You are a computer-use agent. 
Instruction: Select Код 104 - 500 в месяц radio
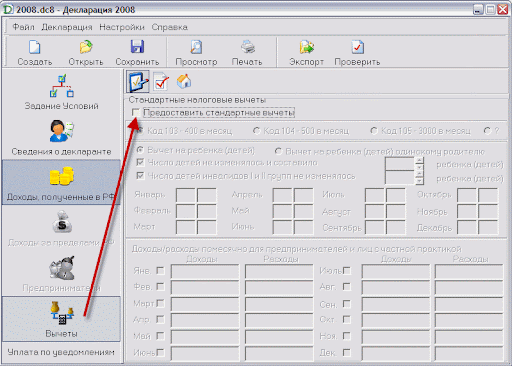[256, 131]
